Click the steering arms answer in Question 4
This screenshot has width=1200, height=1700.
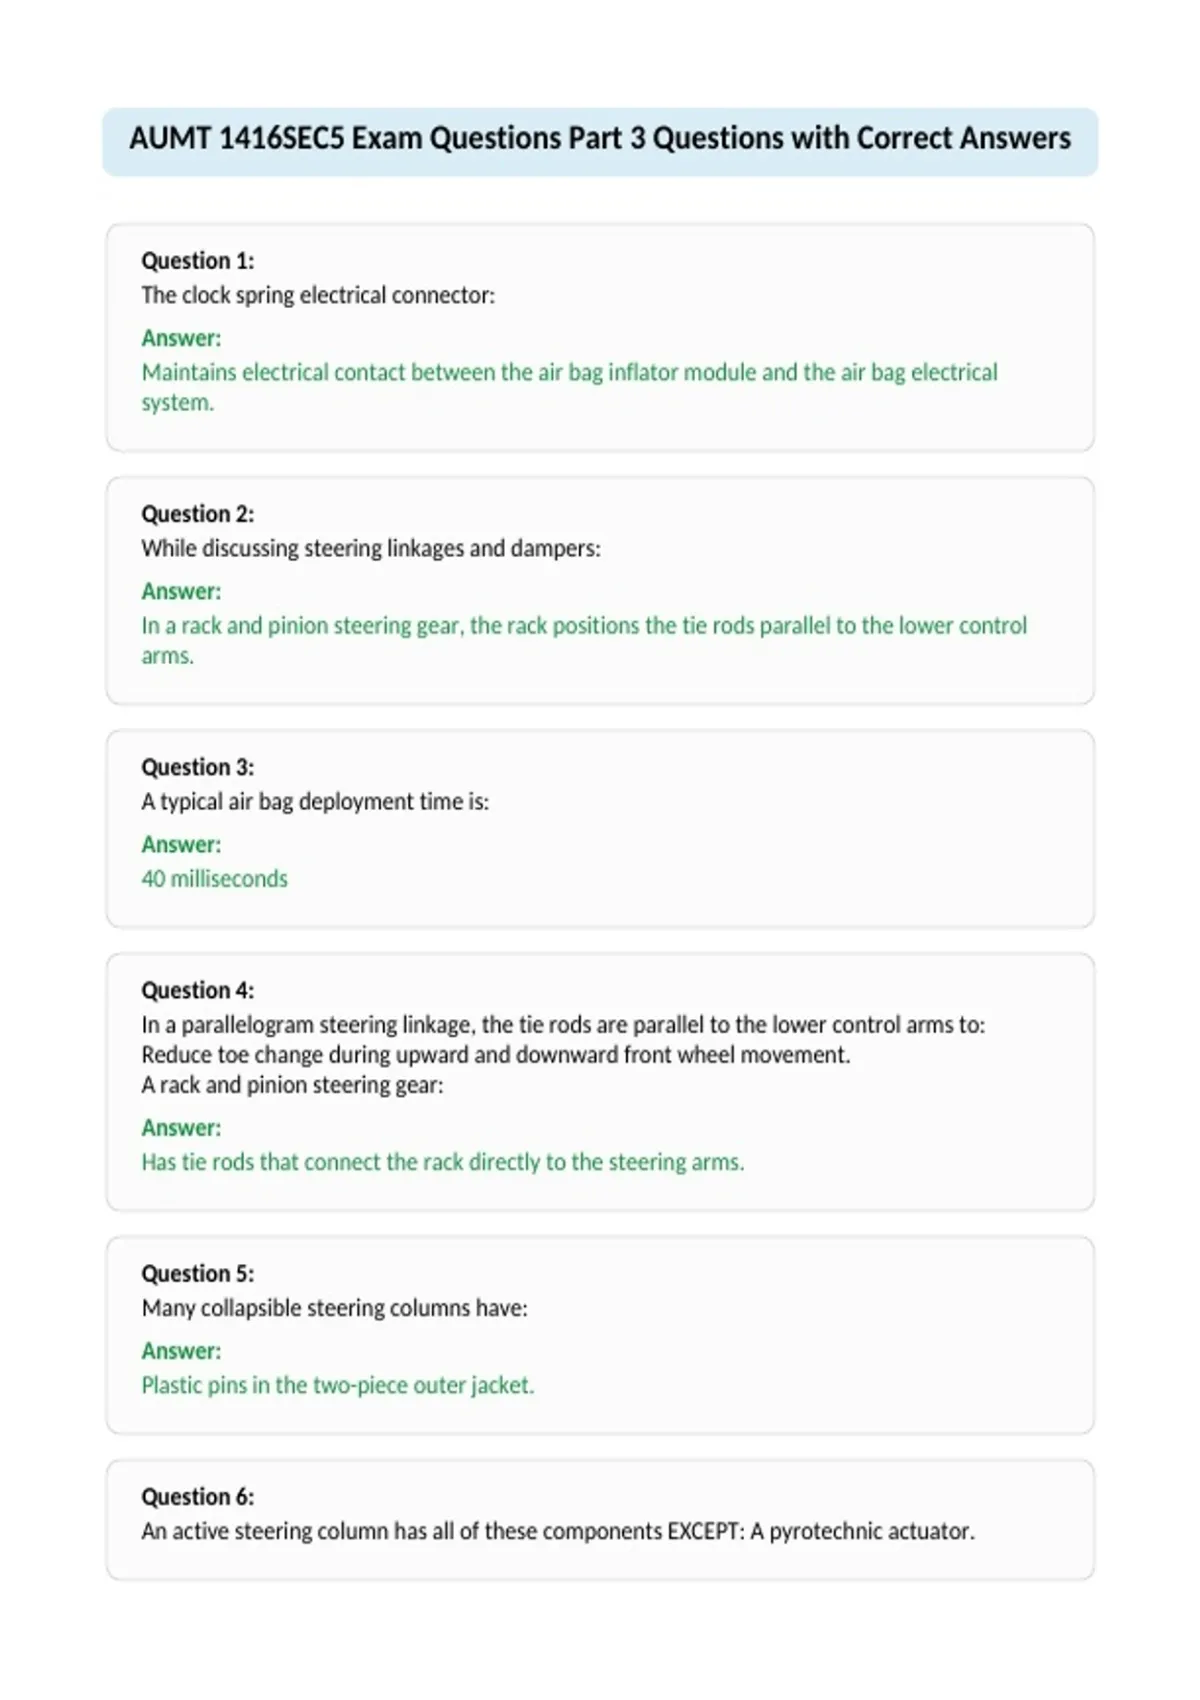(443, 1162)
